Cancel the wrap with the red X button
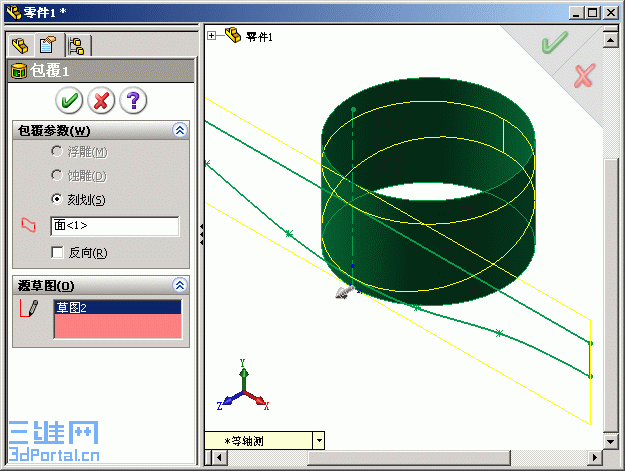Image resolution: width=625 pixels, height=471 pixels. point(101,100)
